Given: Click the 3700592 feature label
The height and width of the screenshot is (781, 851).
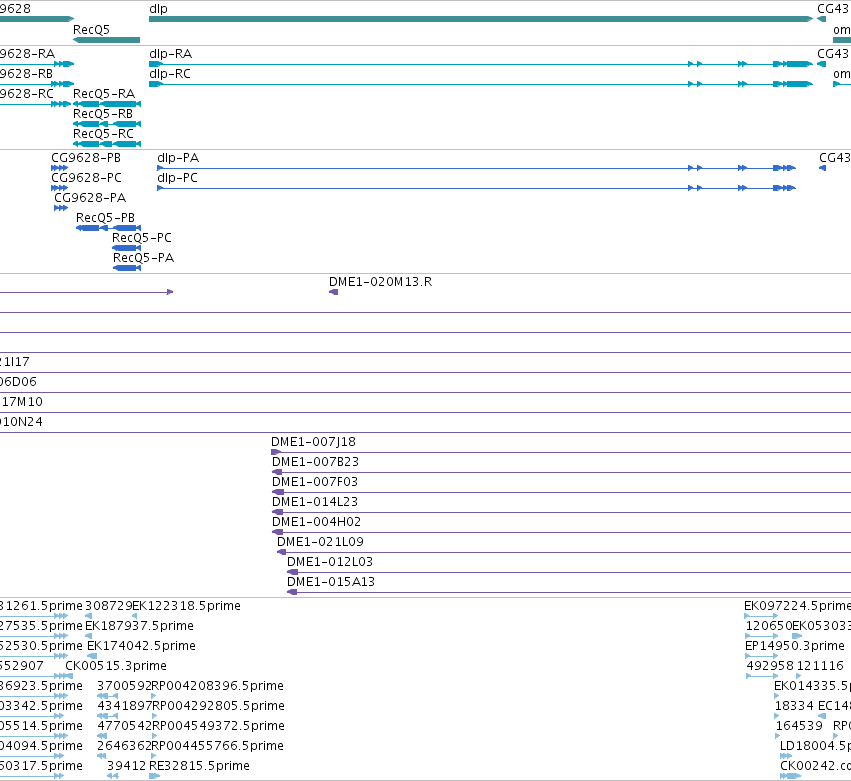Looking at the screenshot, I should coord(124,686).
